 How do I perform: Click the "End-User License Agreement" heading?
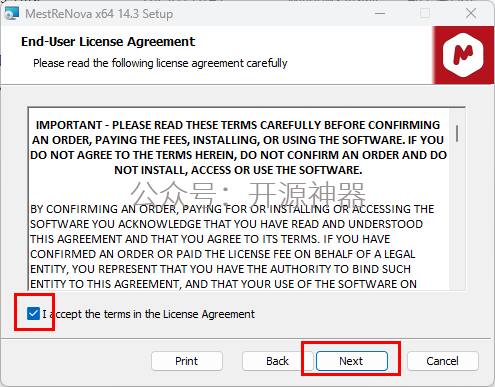[x=108, y=42]
